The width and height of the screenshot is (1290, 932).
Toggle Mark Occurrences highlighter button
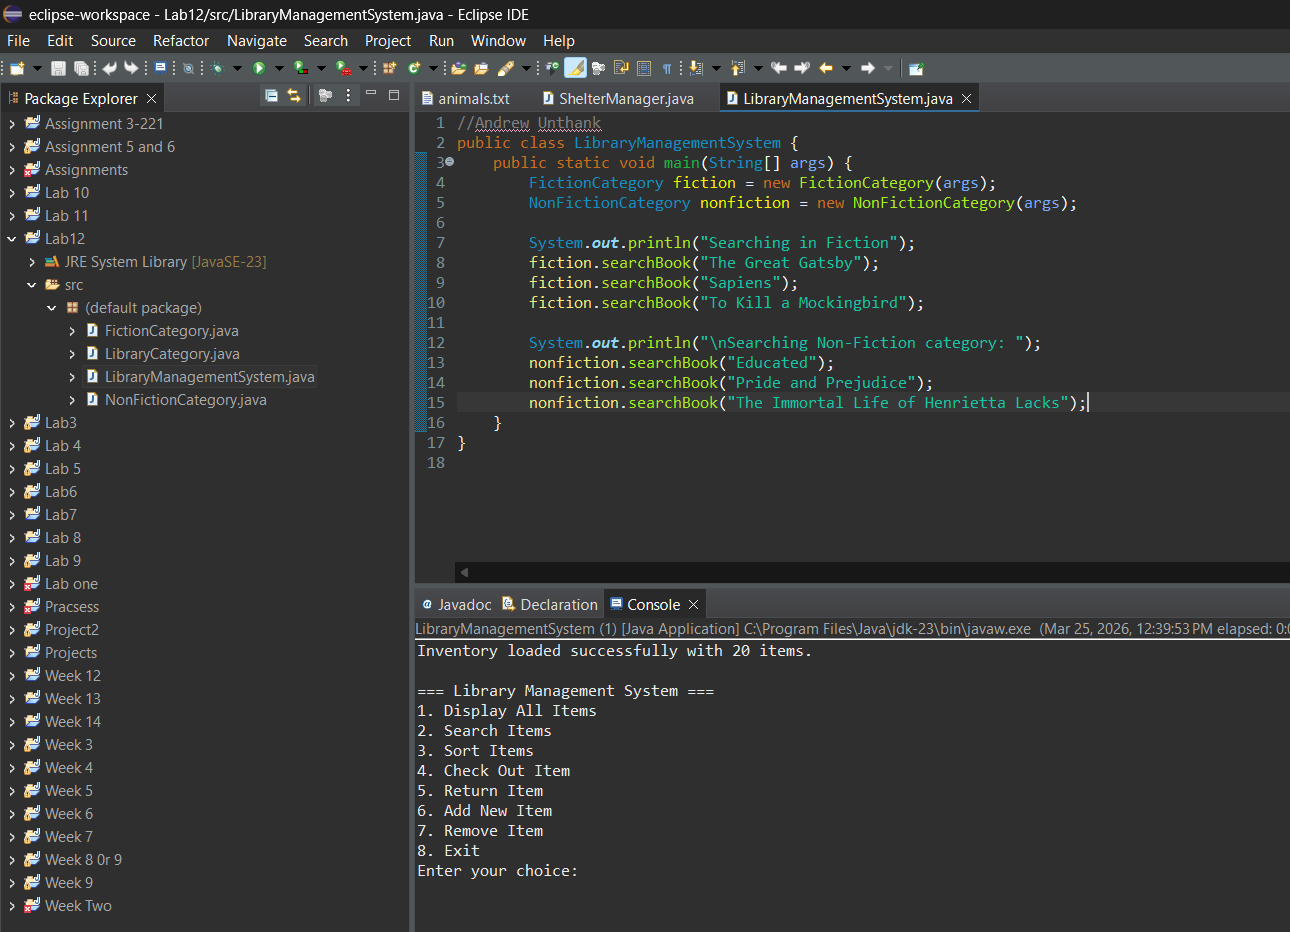(x=576, y=68)
